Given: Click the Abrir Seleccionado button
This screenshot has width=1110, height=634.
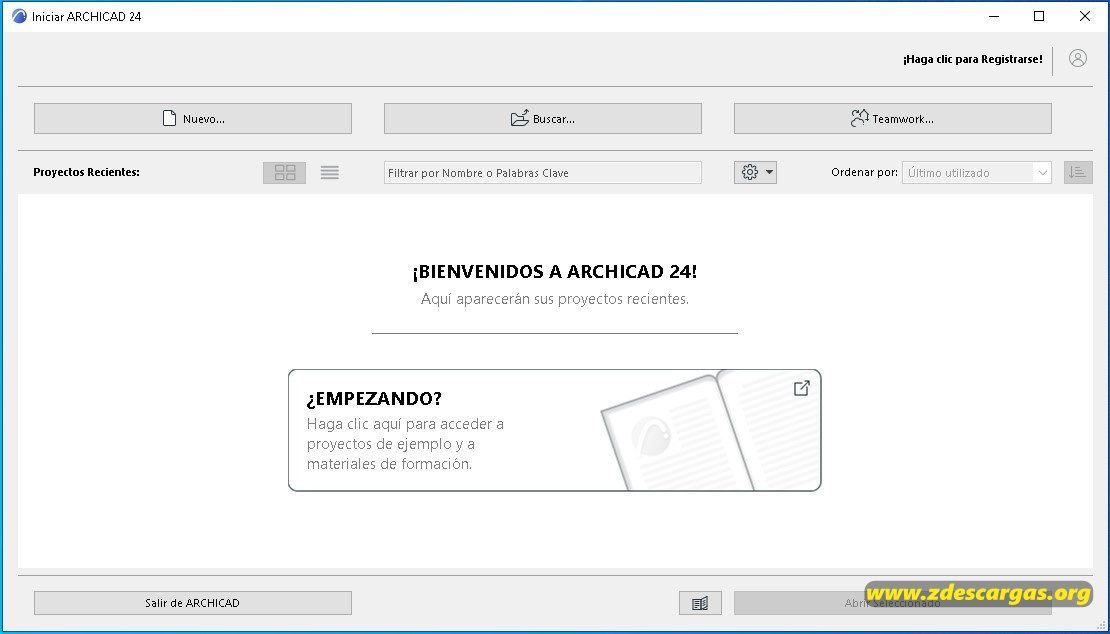Looking at the screenshot, I should [893, 603].
